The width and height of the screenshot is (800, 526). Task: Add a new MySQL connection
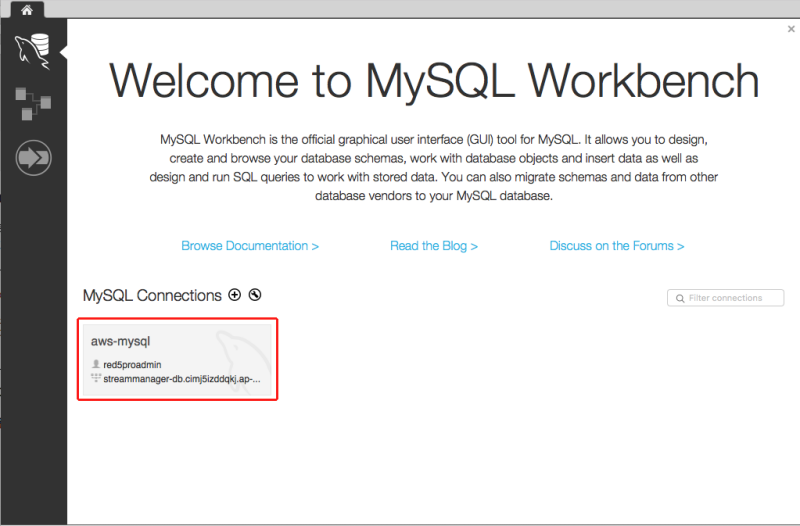[x=234, y=295]
